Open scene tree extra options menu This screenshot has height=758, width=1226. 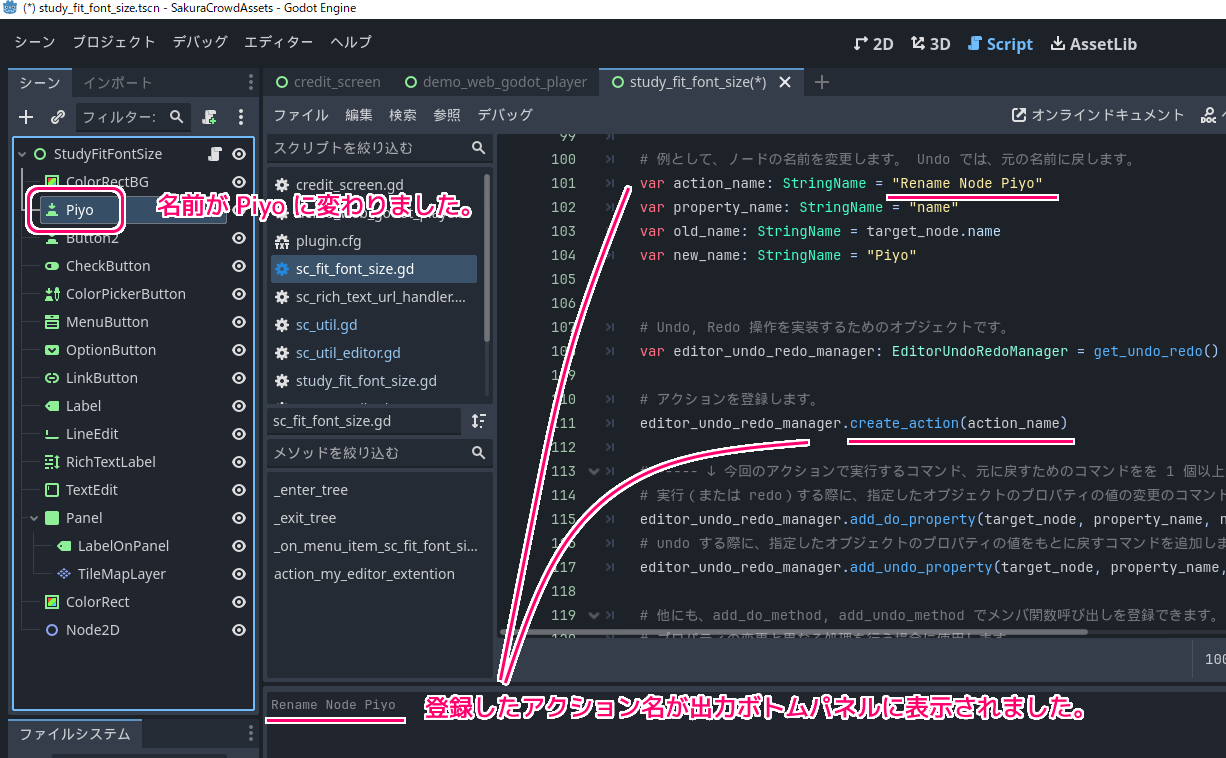point(241,117)
